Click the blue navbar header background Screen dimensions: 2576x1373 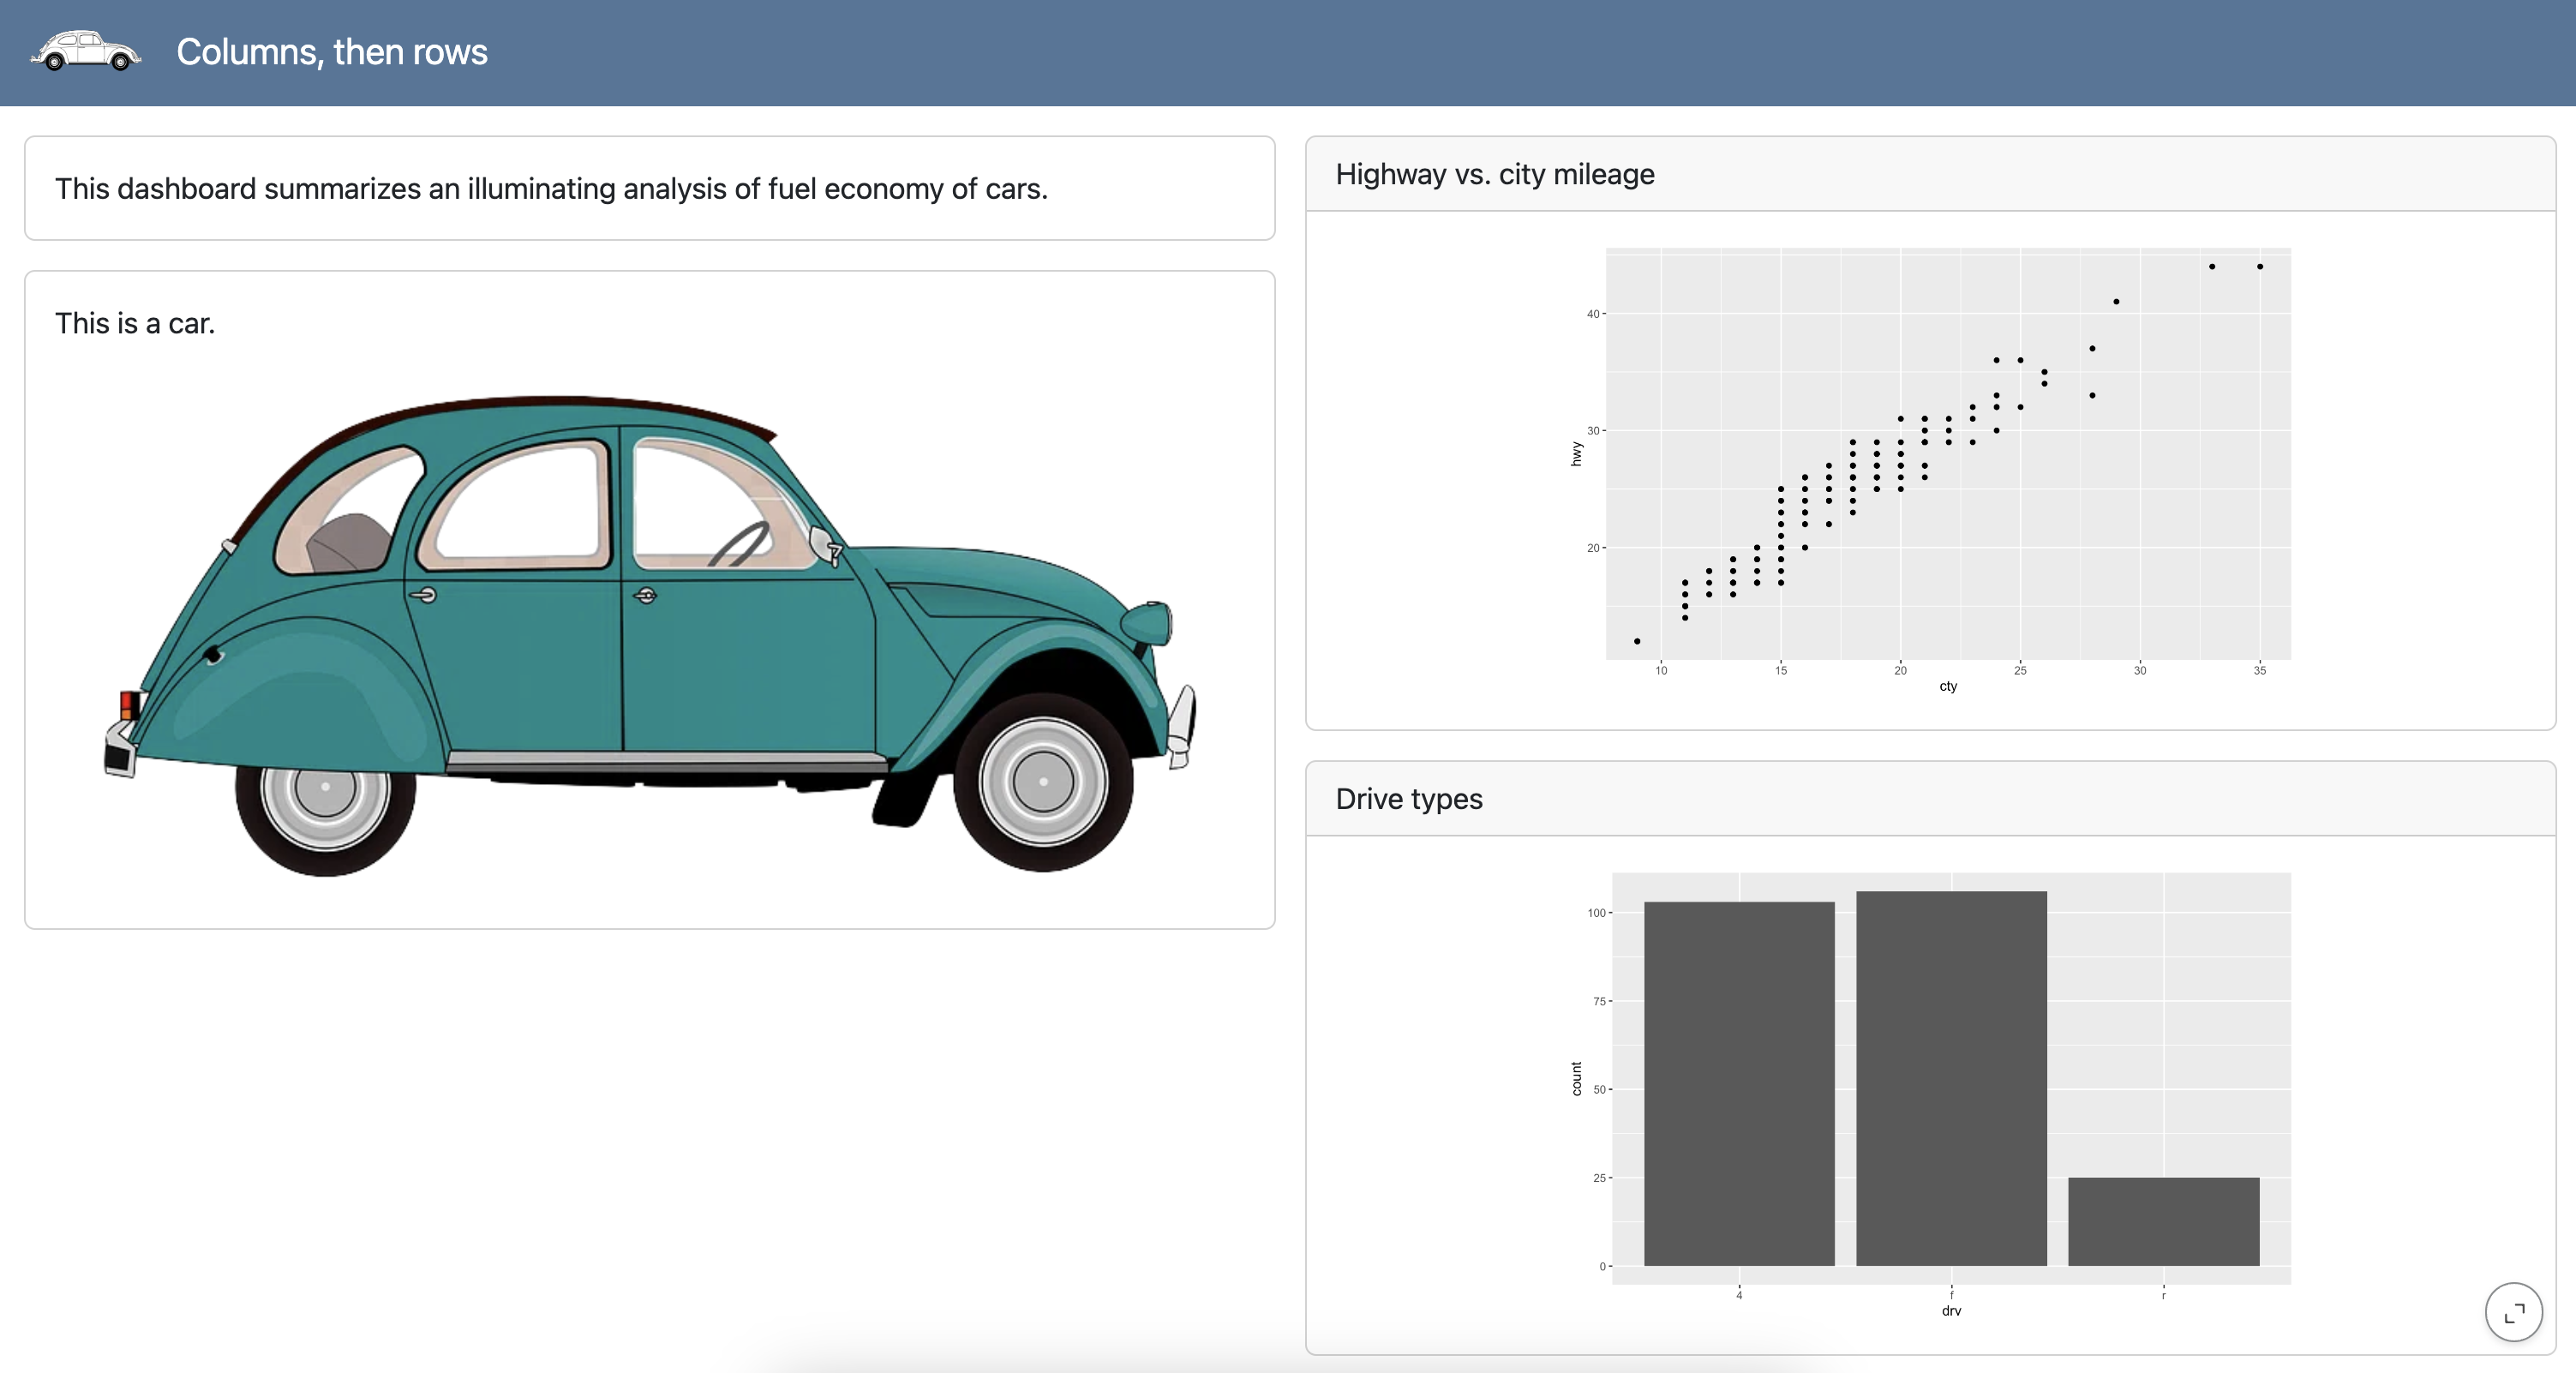[x=1500, y=51]
